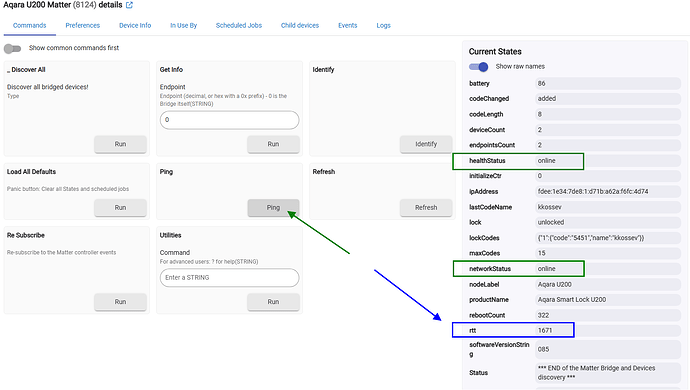The width and height of the screenshot is (690, 390).
Task: Click the Aqara U200 Matter details title
Action: coord(62,5)
